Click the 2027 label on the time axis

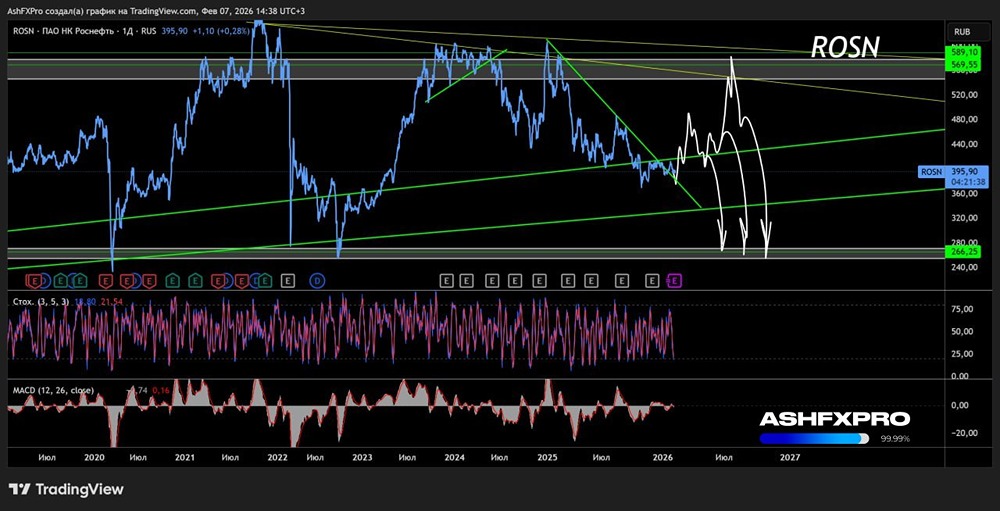point(790,457)
